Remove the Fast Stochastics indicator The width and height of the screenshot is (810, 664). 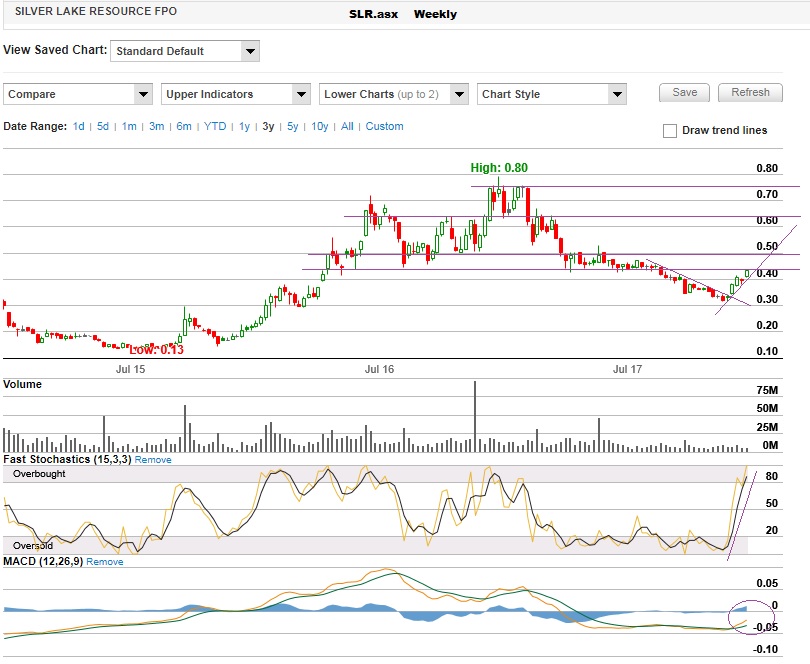[153, 460]
